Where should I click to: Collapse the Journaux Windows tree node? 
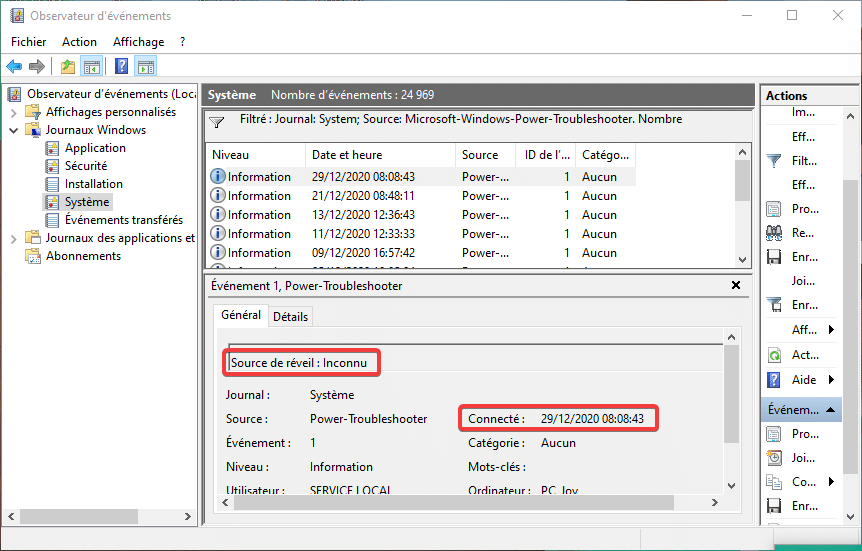coord(13,130)
